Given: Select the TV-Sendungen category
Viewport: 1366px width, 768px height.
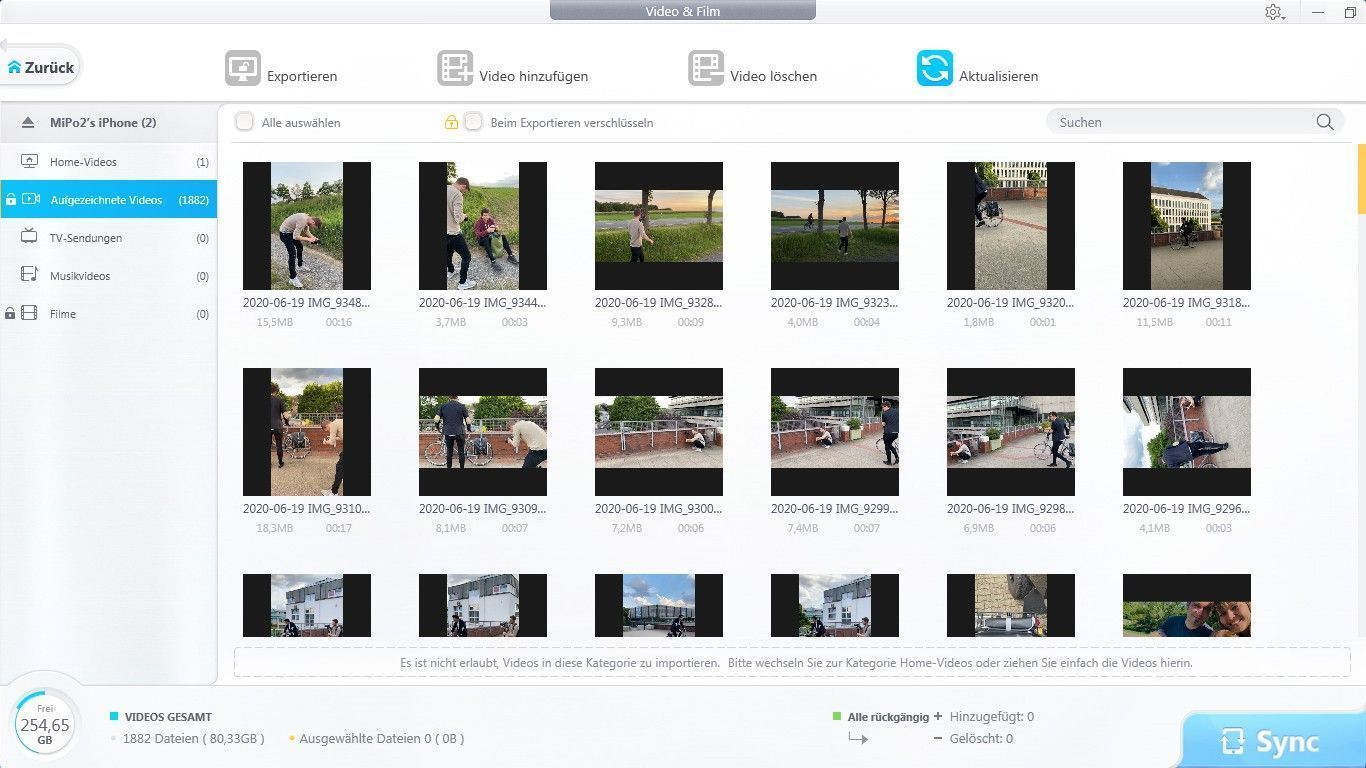Looking at the screenshot, I should (86, 238).
